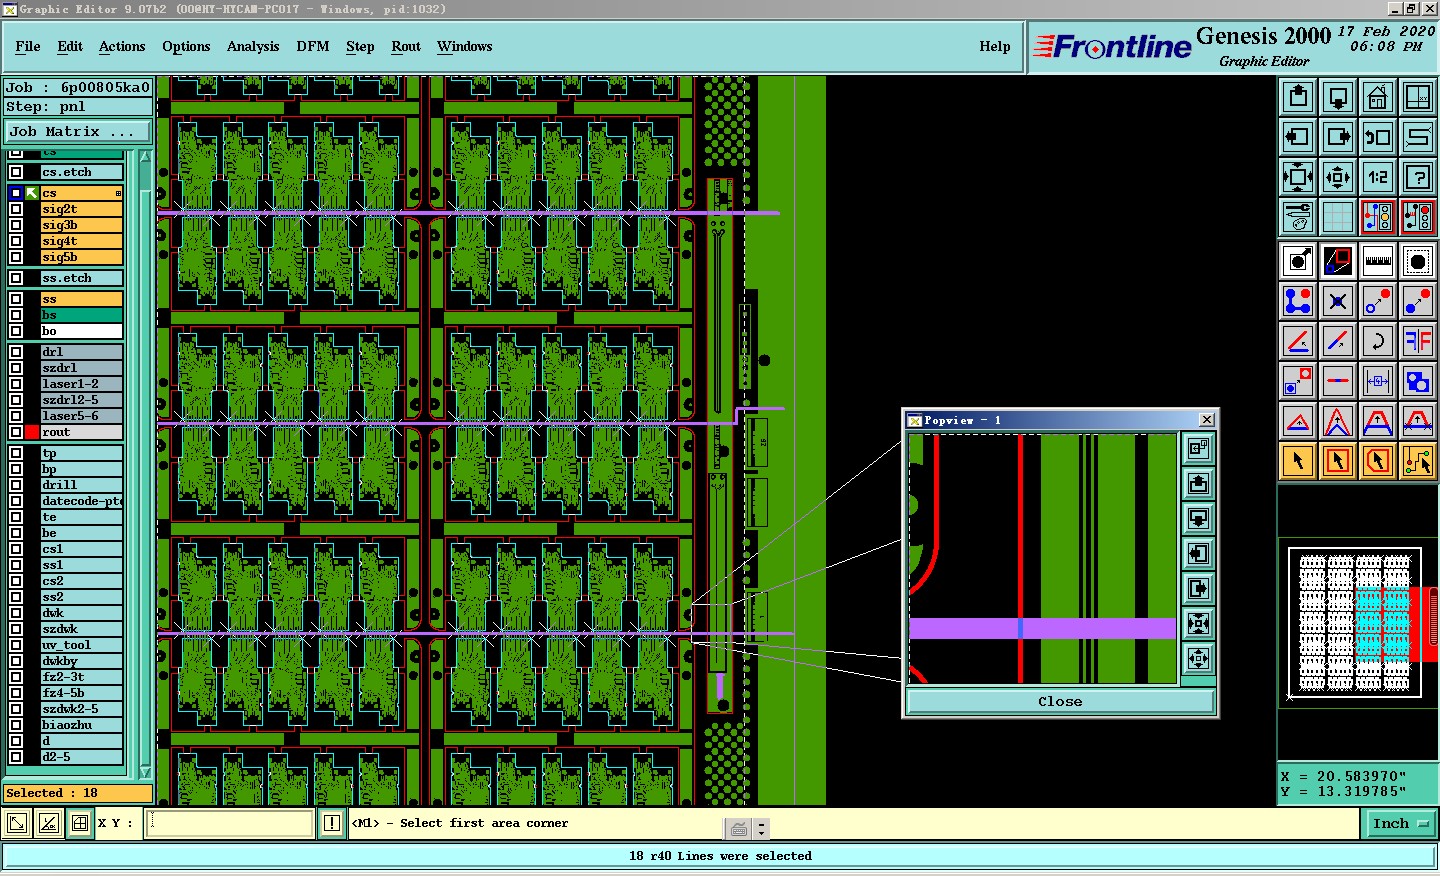Click the keyboard icon in command bar
The width and height of the screenshot is (1440, 876).
coord(739,829)
